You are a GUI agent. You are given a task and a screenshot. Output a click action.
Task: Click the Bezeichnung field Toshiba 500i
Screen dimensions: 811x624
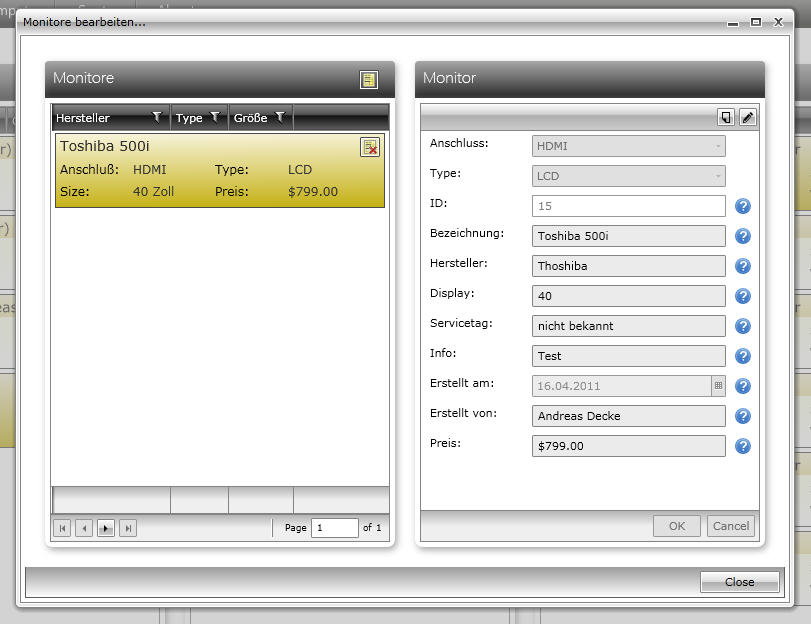pyautogui.click(x=628, y=236)
